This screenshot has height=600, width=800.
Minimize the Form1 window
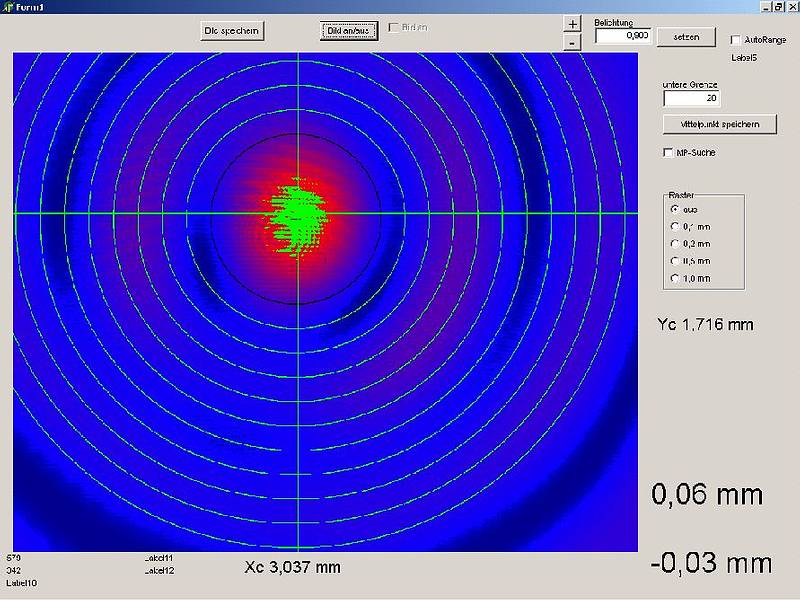pyautogui.click(x=766, y=6)
